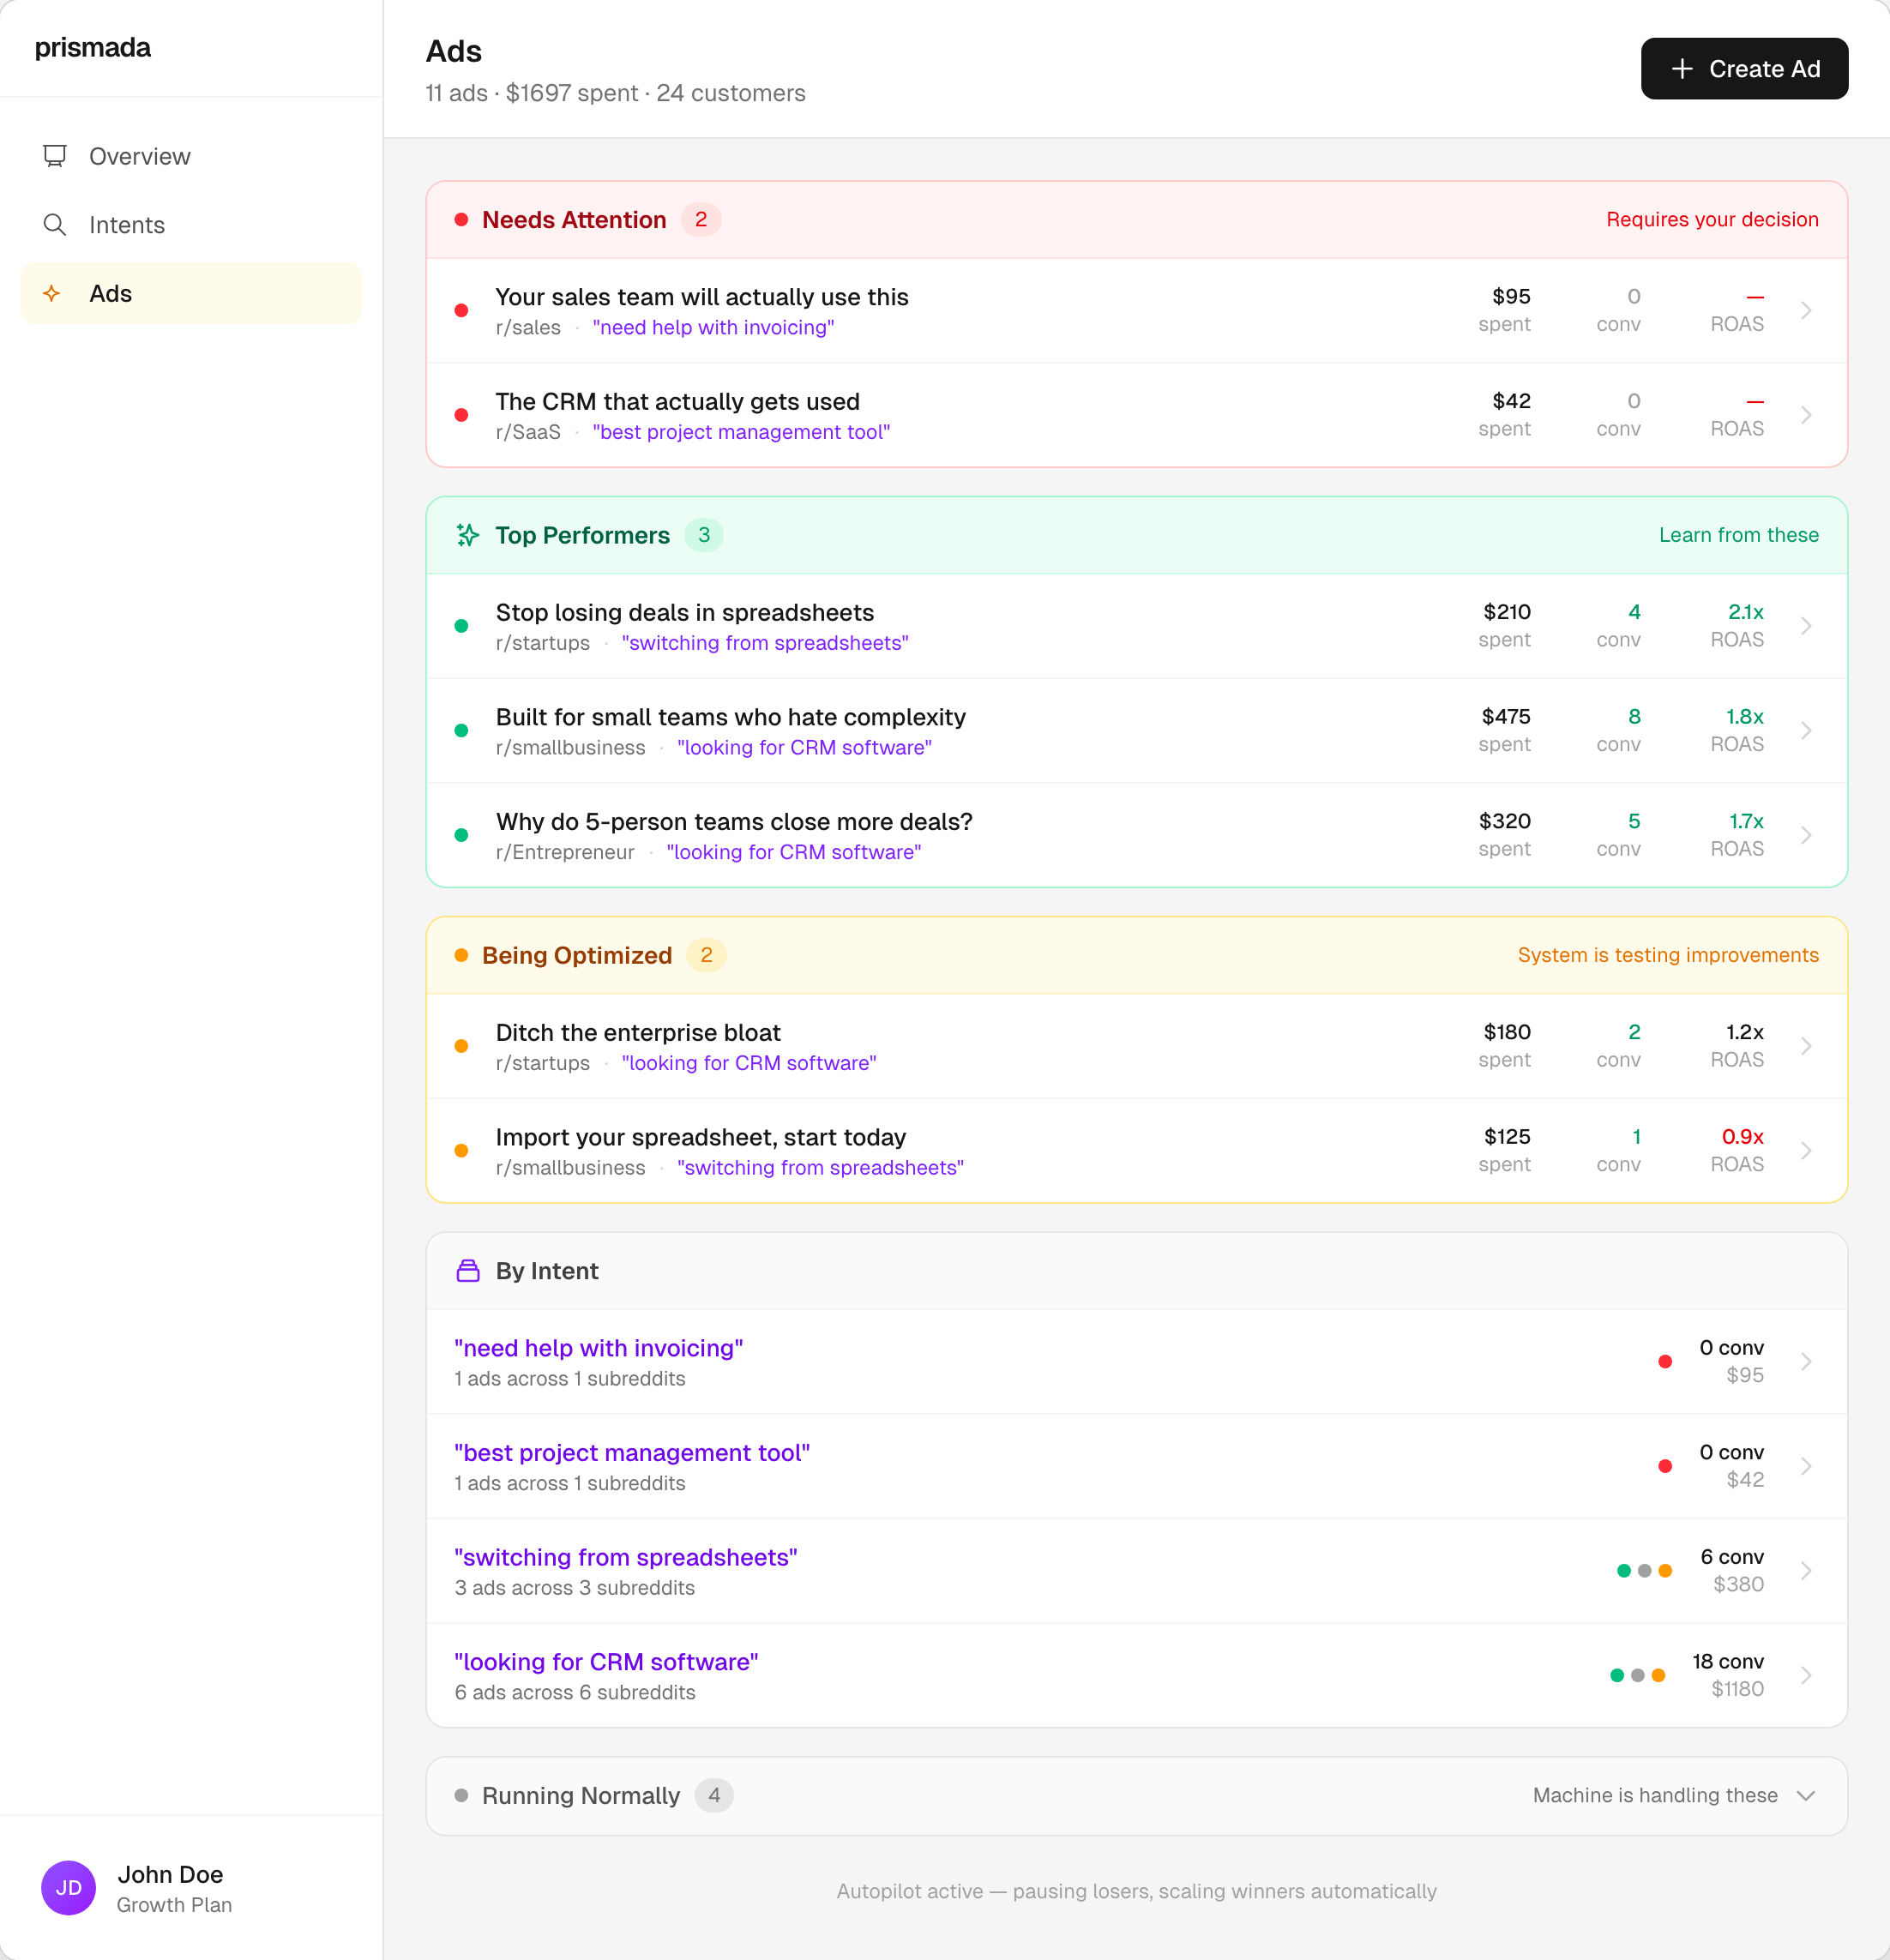Click the By Intent stack icon
The image size is (1890, 1960).
467,1271
